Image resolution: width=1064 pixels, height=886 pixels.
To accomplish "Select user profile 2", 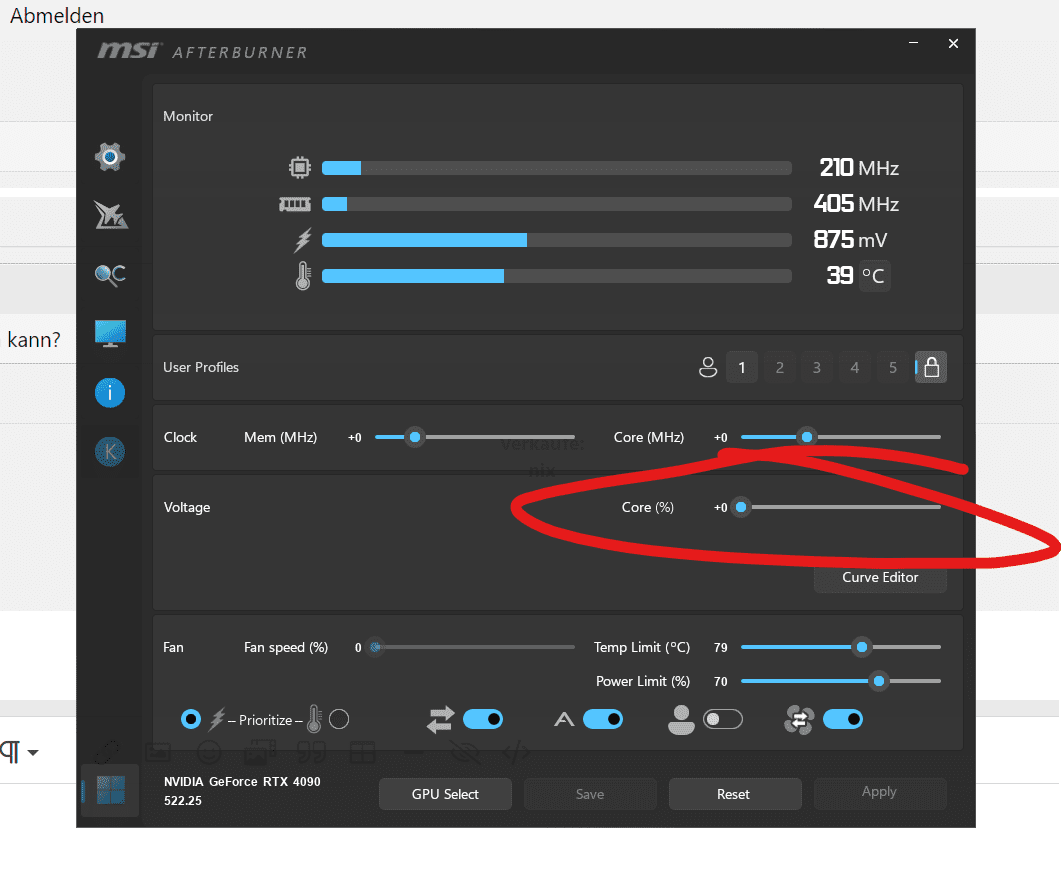I will (780, 367).
